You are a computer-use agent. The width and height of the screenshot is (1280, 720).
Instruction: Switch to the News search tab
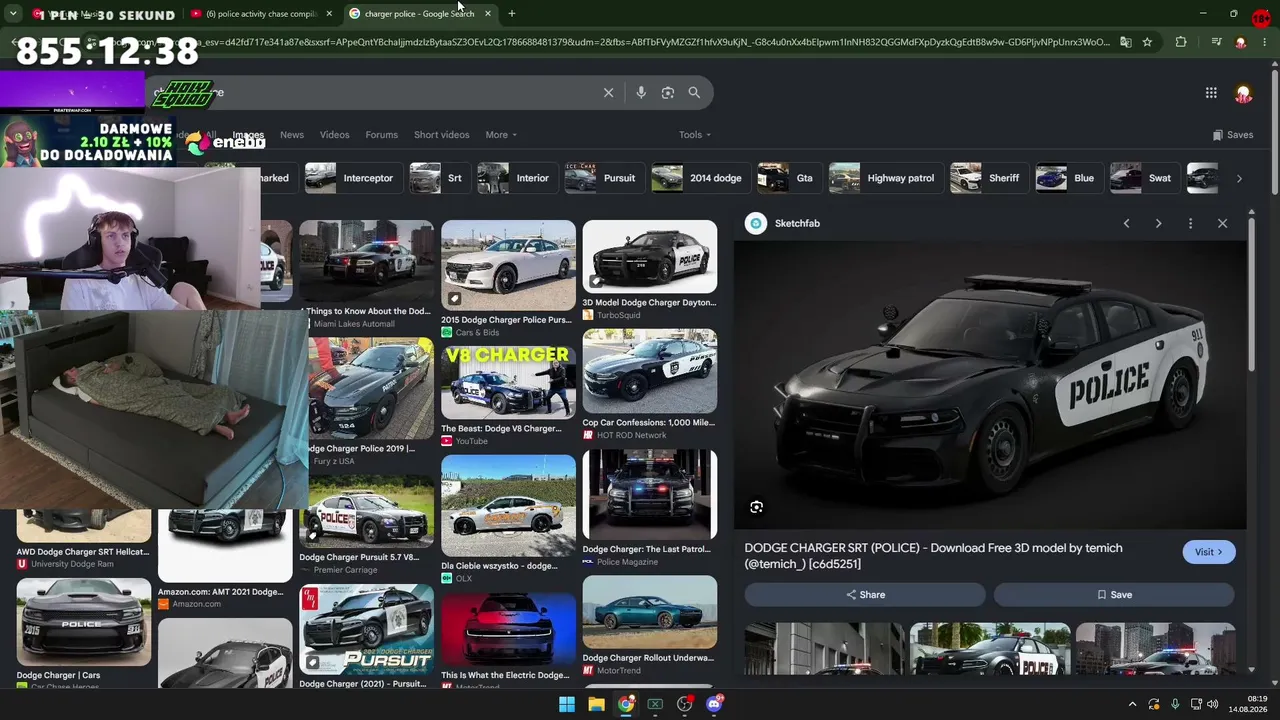292,135
